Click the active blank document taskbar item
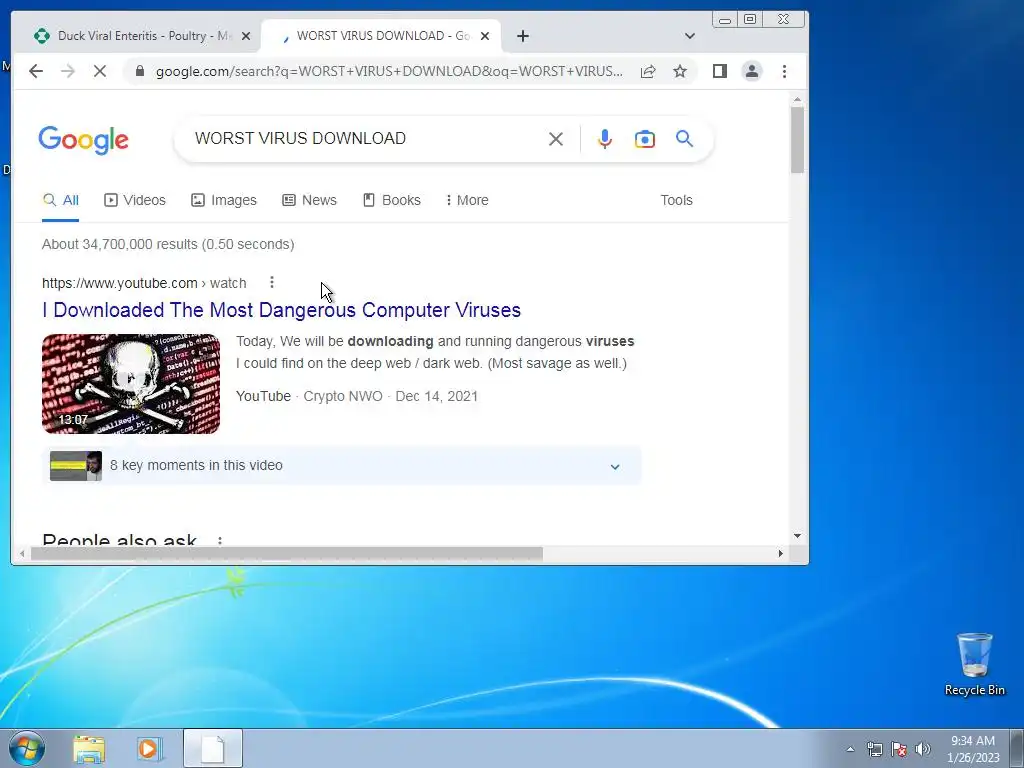Screen dimensions: 1024x768 [213, 748]
